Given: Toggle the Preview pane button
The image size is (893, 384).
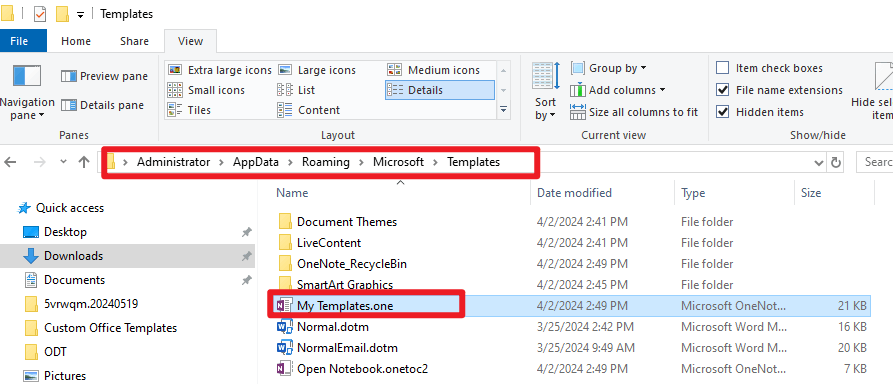Looking at the screenshot, I should 104,76.
